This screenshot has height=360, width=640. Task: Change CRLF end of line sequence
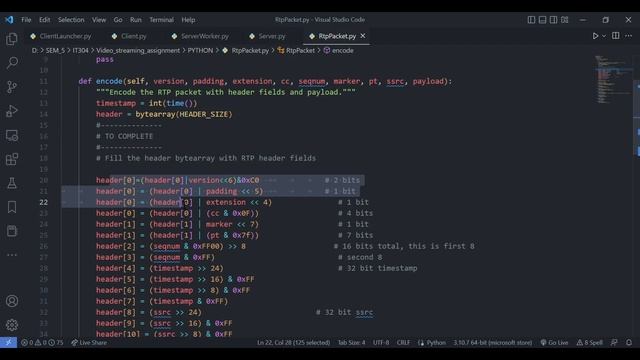pos(403,342)
